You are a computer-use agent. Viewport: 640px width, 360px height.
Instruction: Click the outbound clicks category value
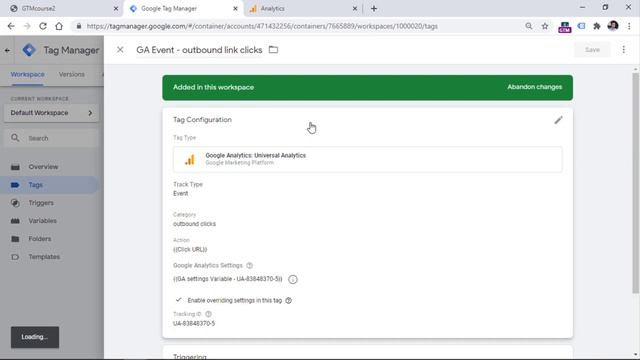[194, 224]
